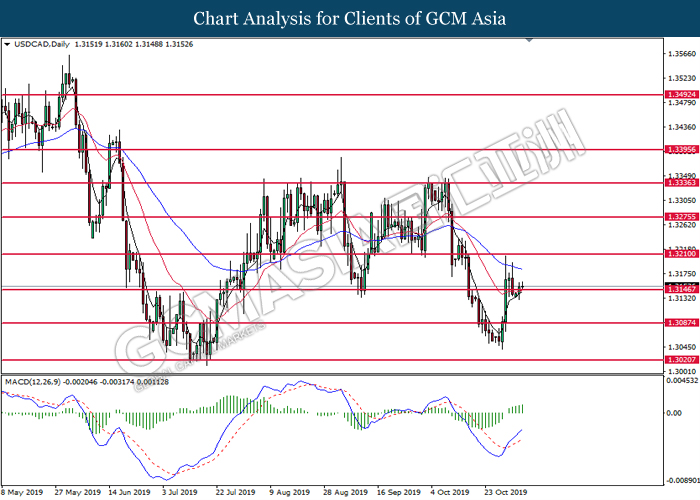Screen dimensions: 700x500
Task: Click the USDCAD.Daily symbol label
Action: tap(38, 45)
